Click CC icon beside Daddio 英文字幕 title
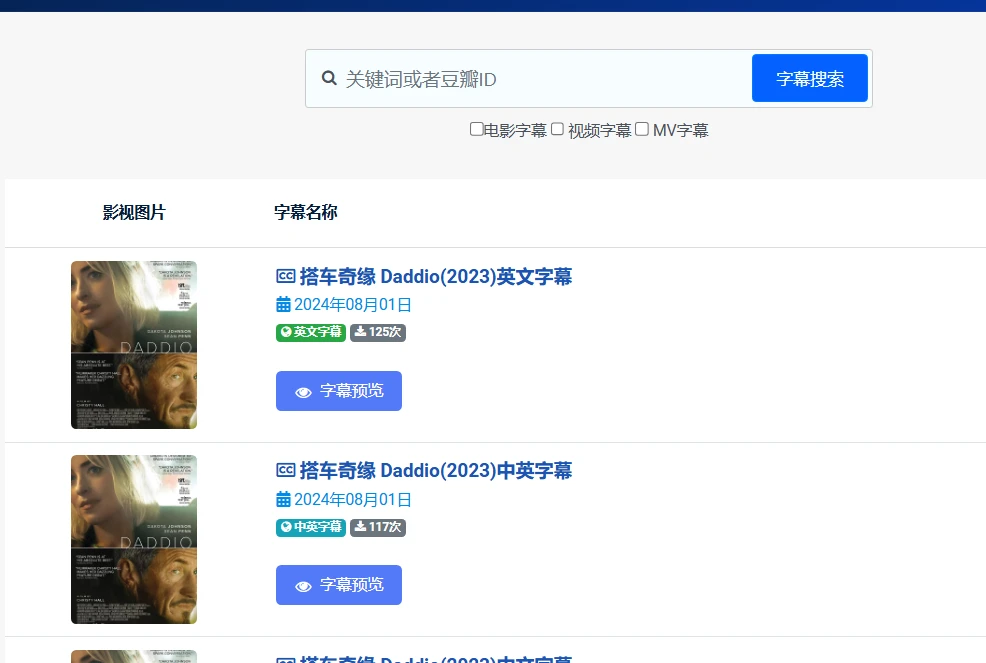986x663 pixels. [x=285, y=277]
